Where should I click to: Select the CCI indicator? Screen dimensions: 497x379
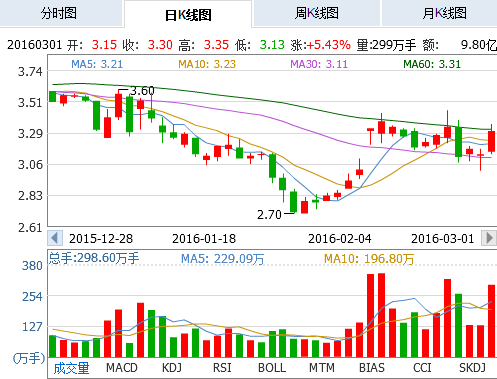tap(422, 368)
